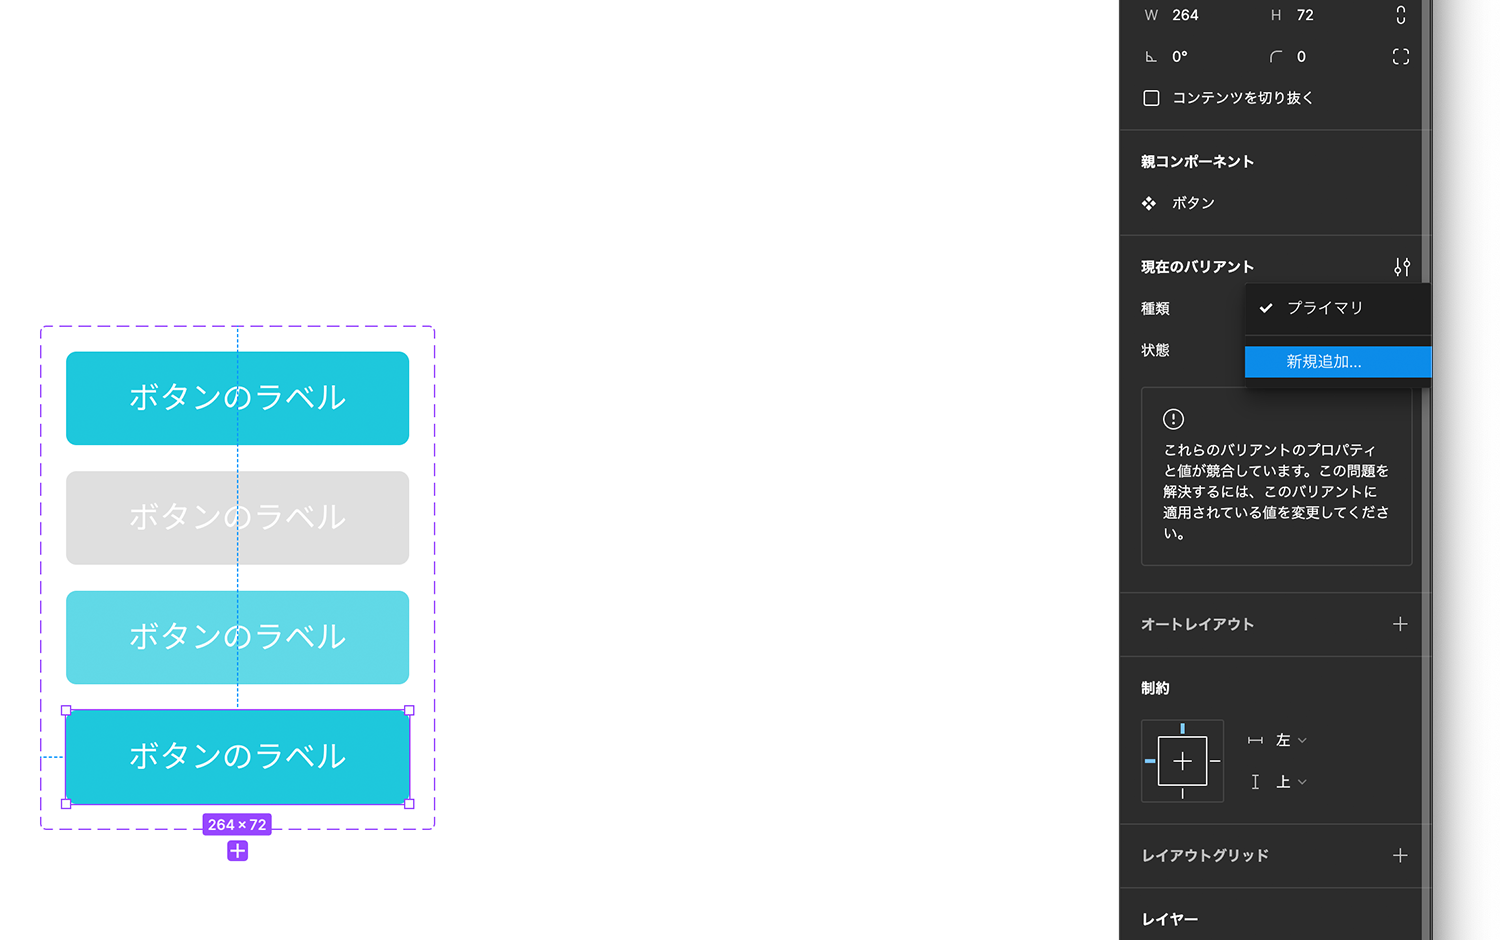The height and width of the screenshot is (940, 1500).
Task: Click the rotation angle icon
Action: tap(1151, 57)
